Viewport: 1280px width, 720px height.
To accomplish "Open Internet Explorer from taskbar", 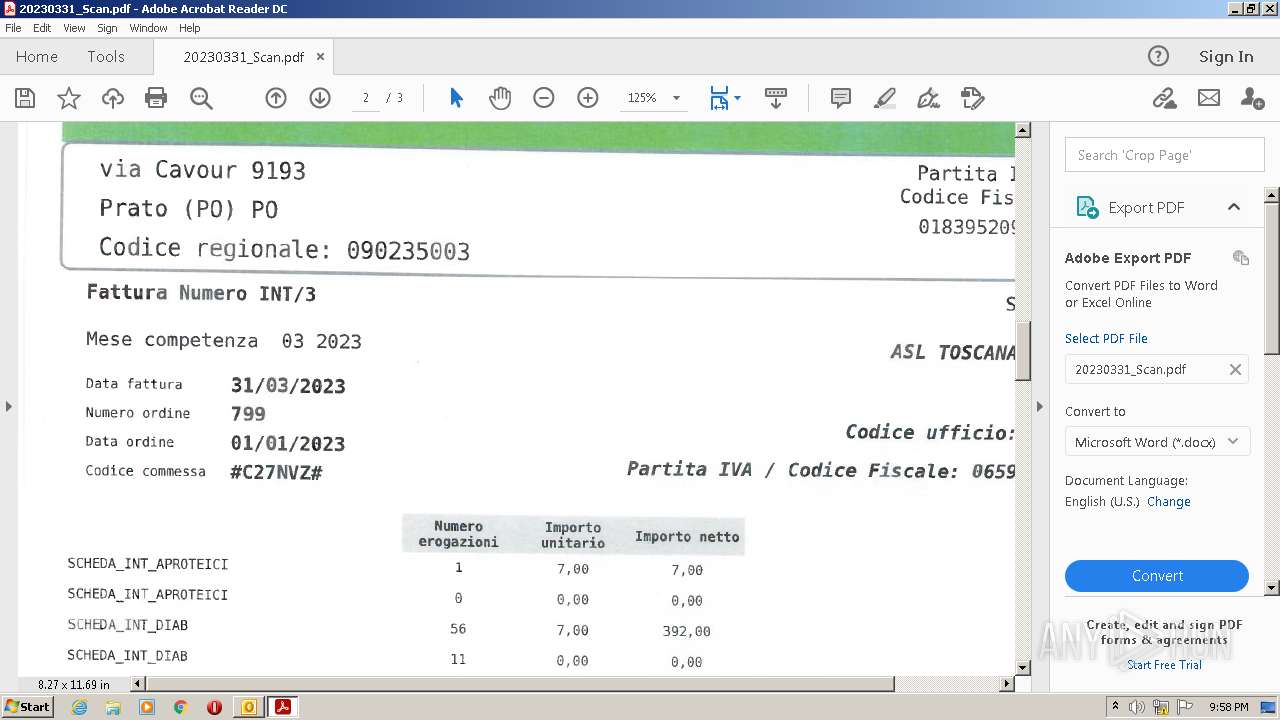I will 80,707.
